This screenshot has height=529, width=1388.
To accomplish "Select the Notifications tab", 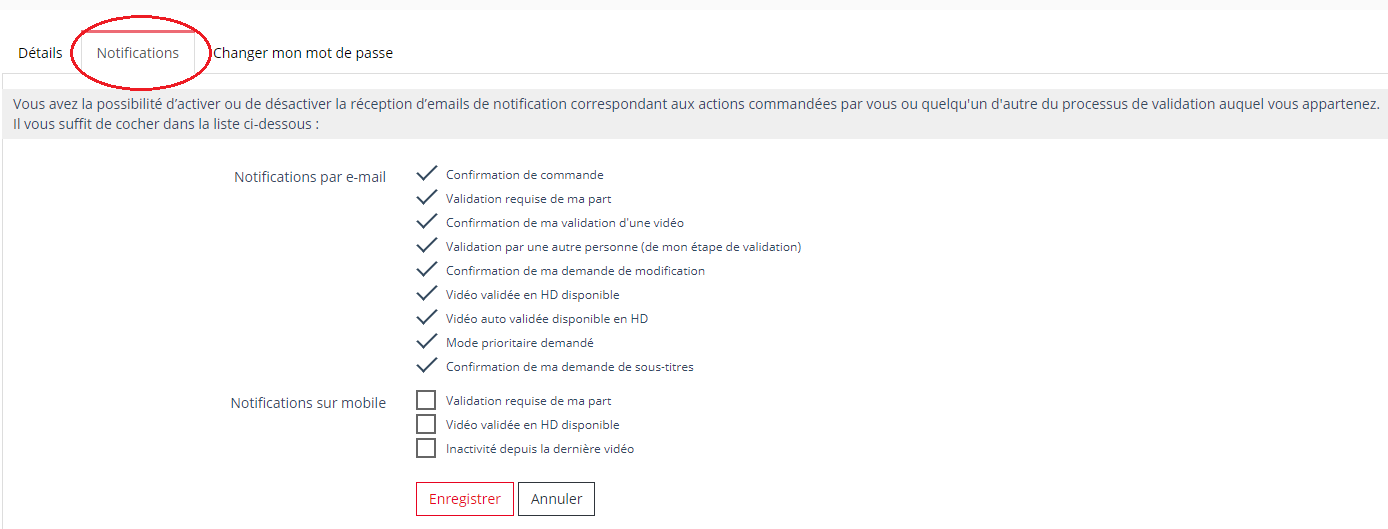I will pyautogui.click(x=138, y=53).
